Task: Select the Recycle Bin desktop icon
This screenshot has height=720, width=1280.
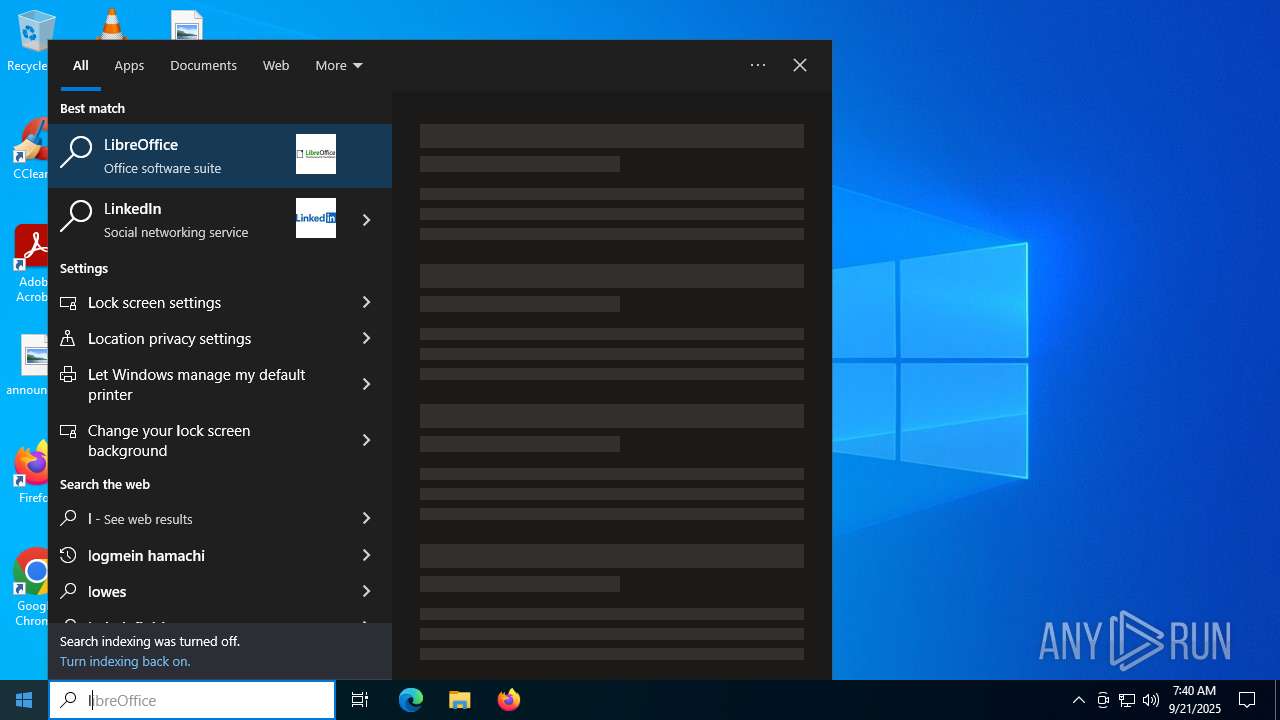Action: 30,42
